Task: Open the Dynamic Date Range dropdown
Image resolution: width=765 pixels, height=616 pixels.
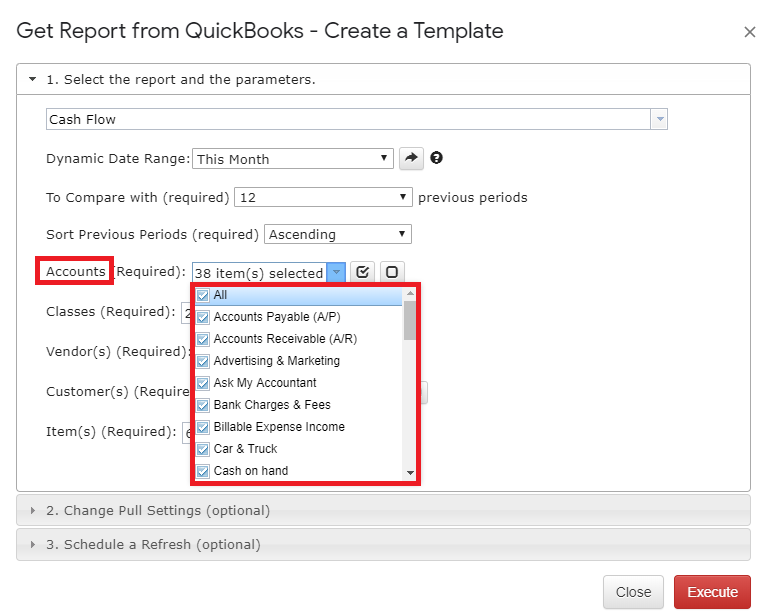Action: 293,159
